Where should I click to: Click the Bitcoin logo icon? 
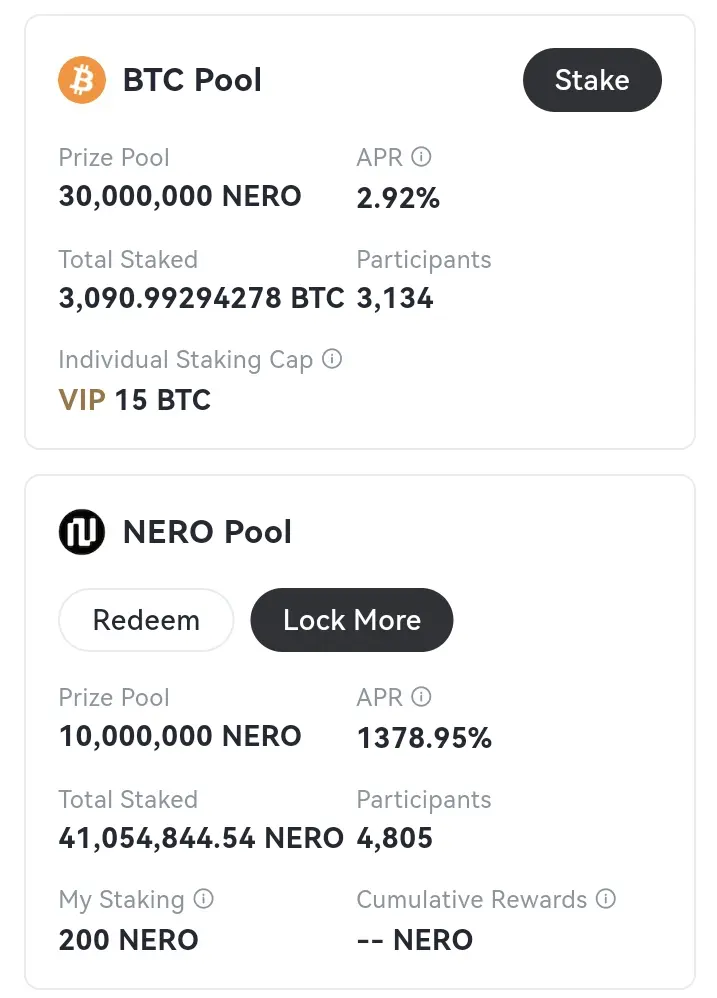pyautogui.click(x=82, y=80)
